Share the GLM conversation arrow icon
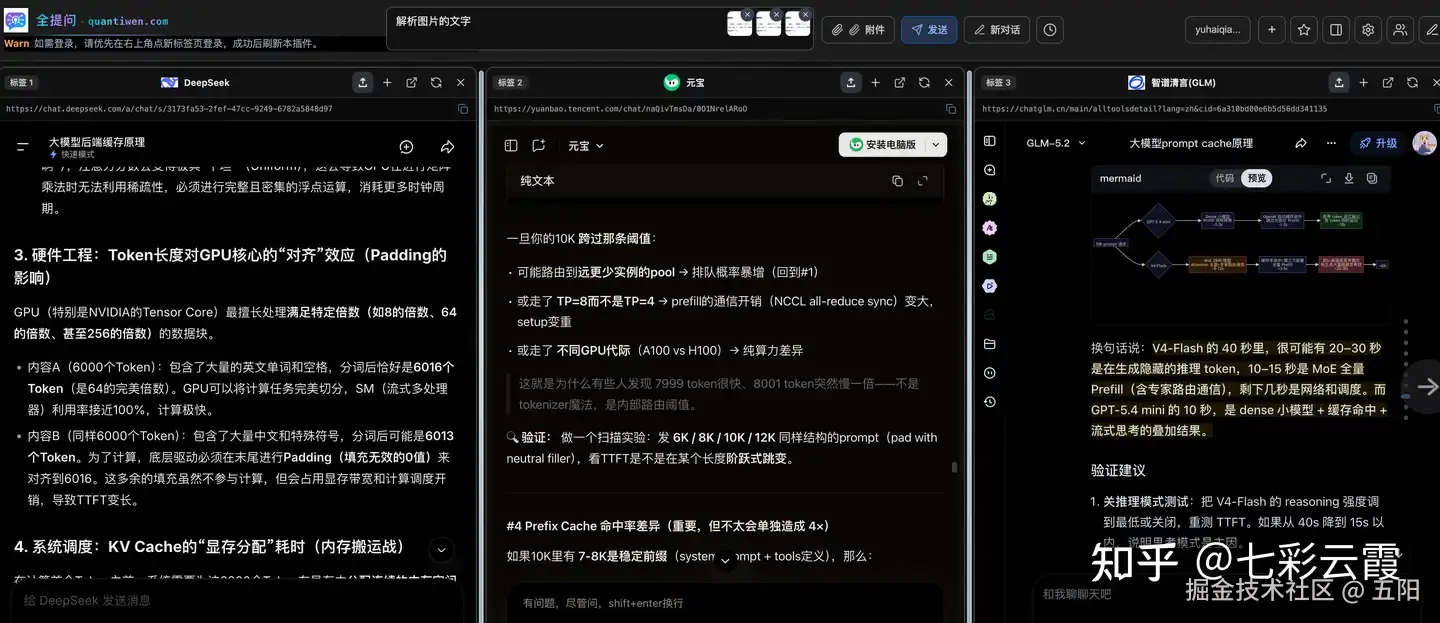This screenshot has width=1440, height=623. click(1301, 143)
